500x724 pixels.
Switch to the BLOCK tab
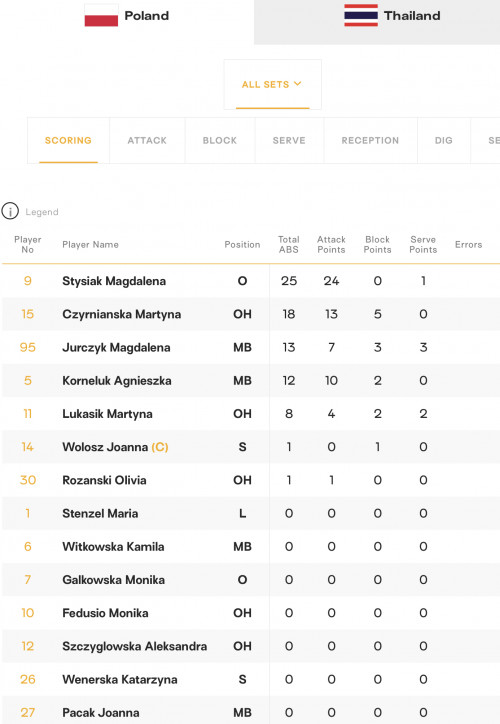[x=220, y=140]
